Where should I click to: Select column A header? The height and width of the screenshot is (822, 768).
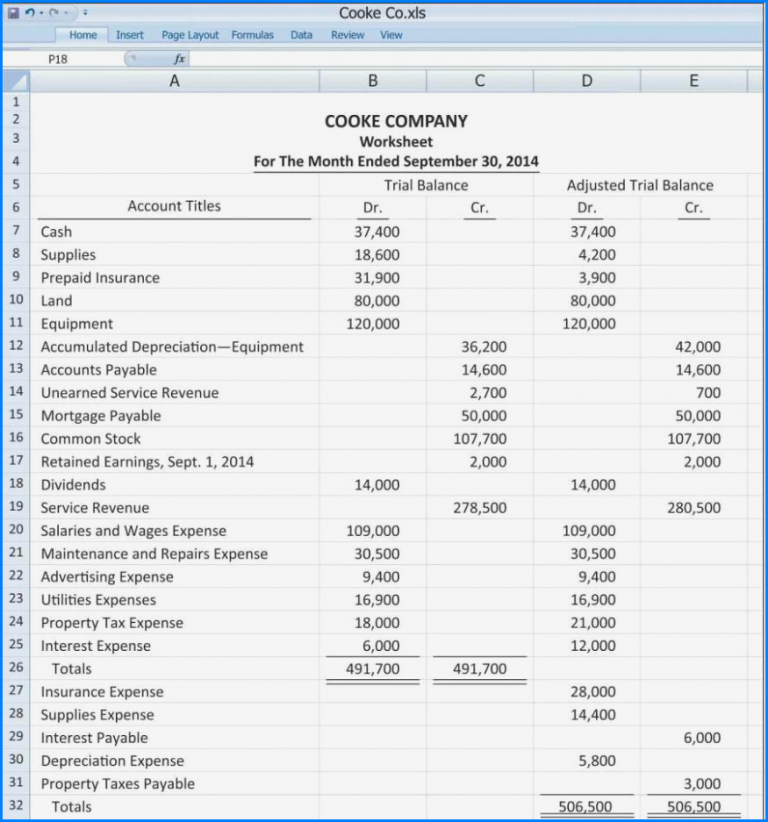tap(175, 81)
